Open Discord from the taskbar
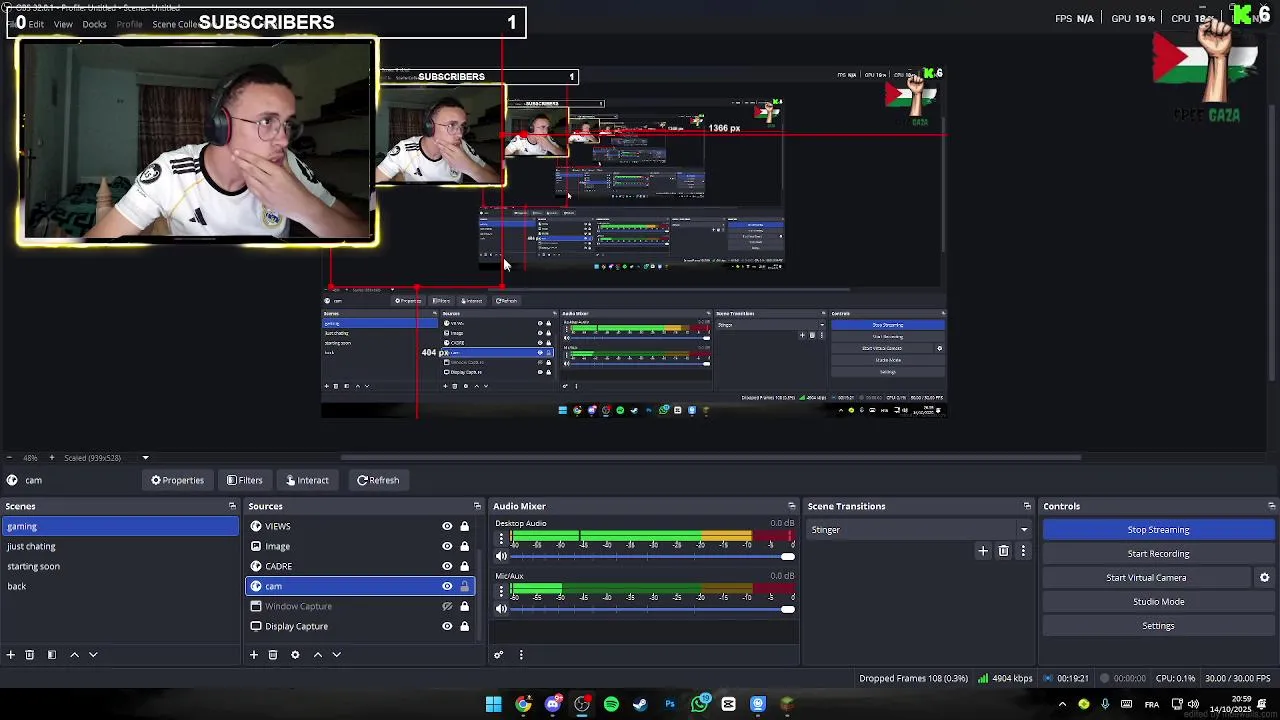The height and width of the screenshot is (720, 1280). (x=553, y=704)
